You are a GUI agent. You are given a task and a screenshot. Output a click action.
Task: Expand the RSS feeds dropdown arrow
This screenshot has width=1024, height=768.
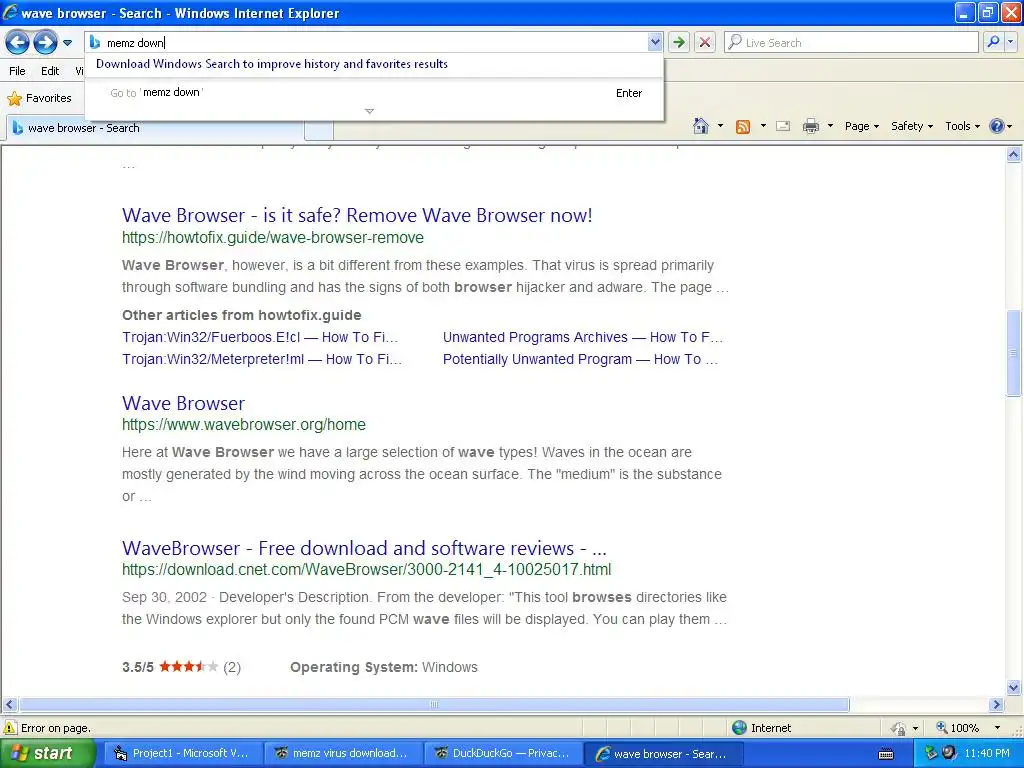(763, 126)
